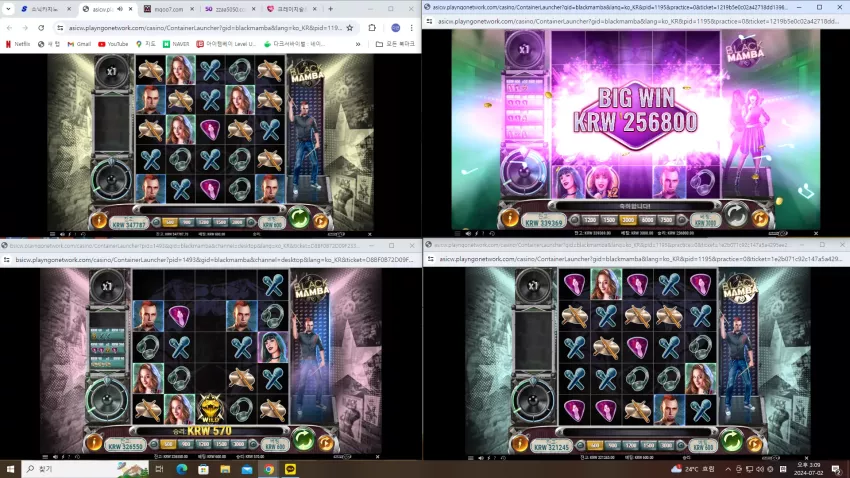Bookmark this page with the star icon
The height and width of the screenshot is (478, 850).
350,28
